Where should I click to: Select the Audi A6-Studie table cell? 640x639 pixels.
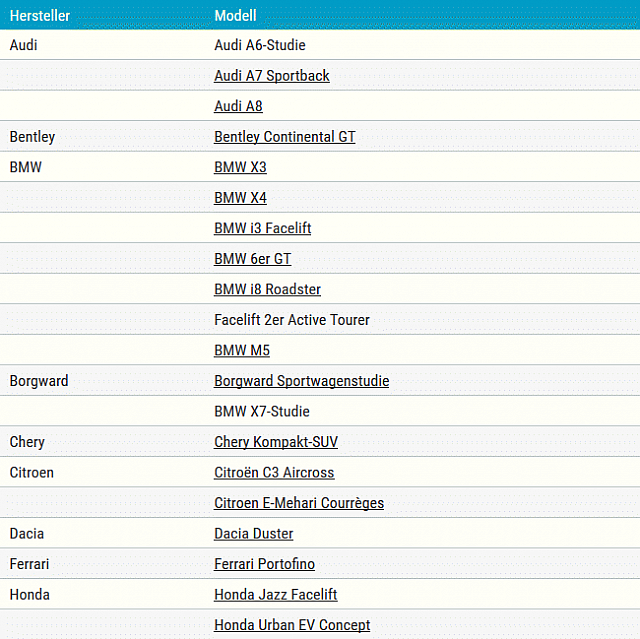(259, 45)
